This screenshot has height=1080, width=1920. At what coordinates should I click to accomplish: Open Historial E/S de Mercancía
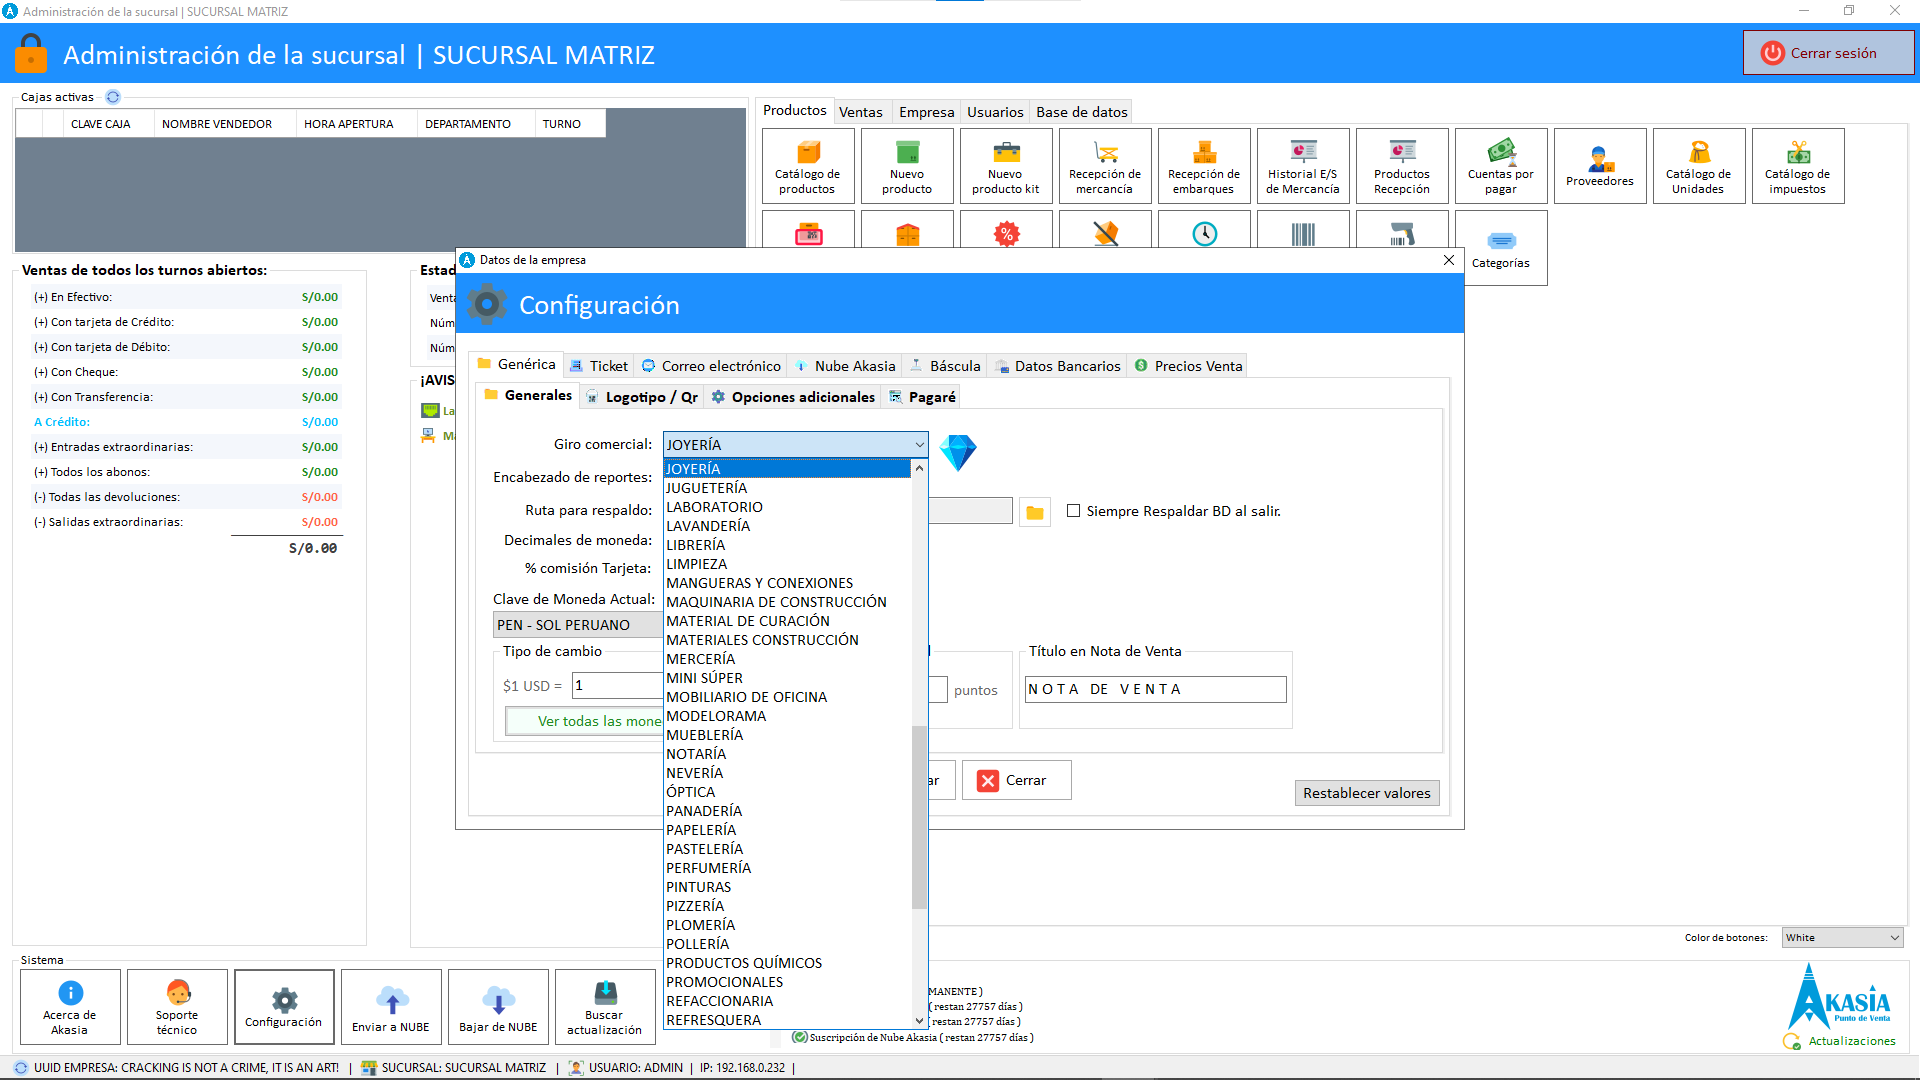click(x=1303, y=166)
